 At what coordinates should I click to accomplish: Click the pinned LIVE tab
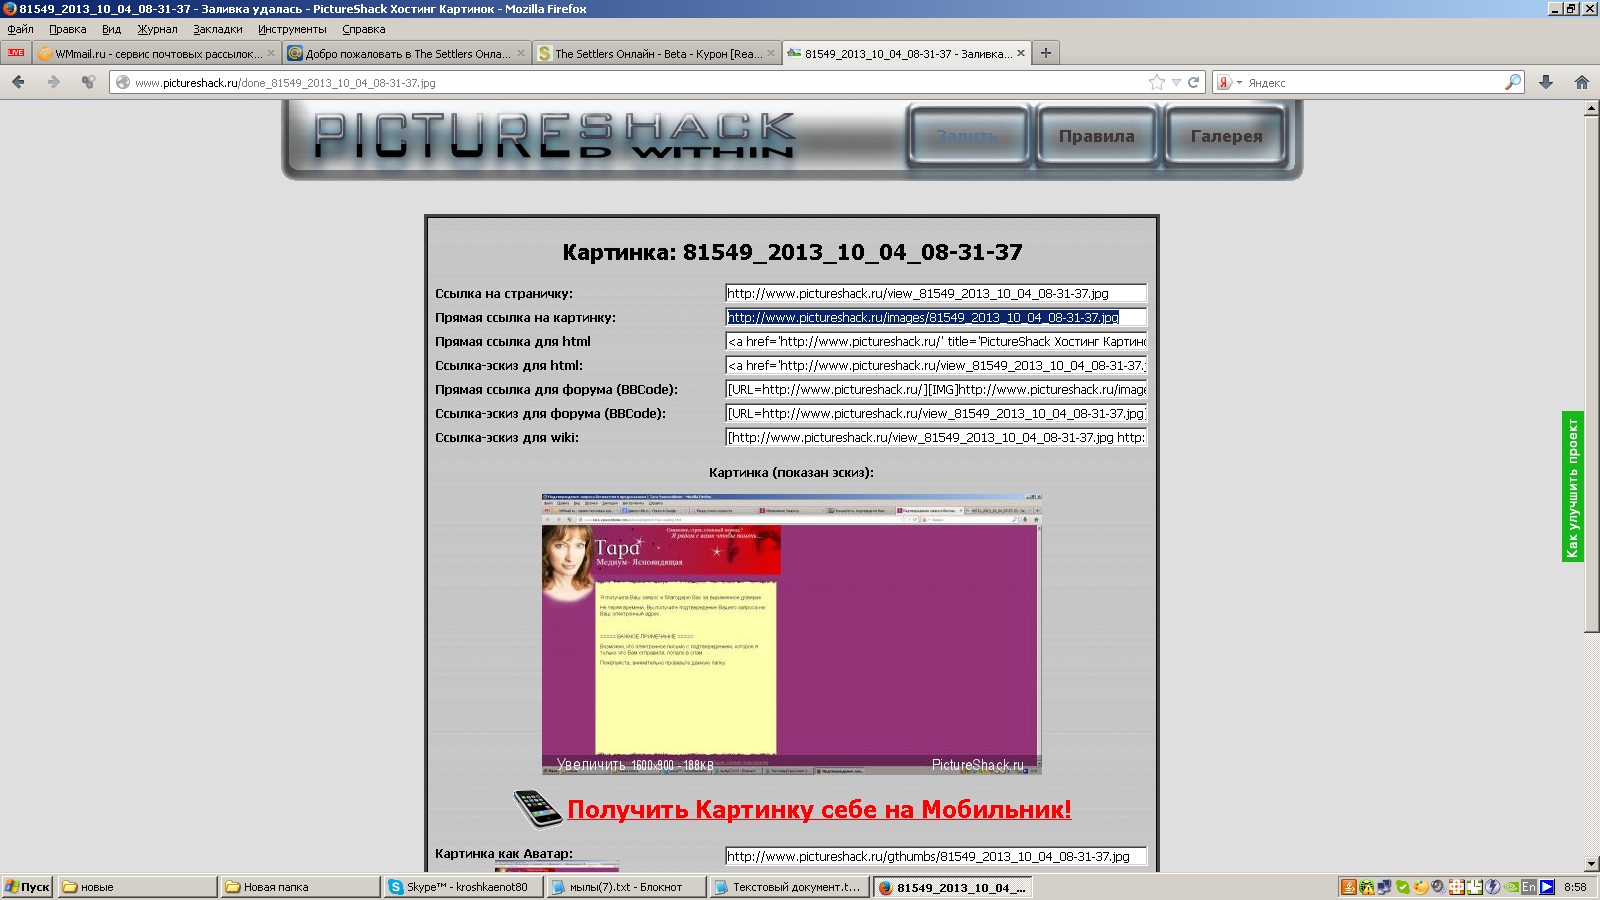click(16, 53)
